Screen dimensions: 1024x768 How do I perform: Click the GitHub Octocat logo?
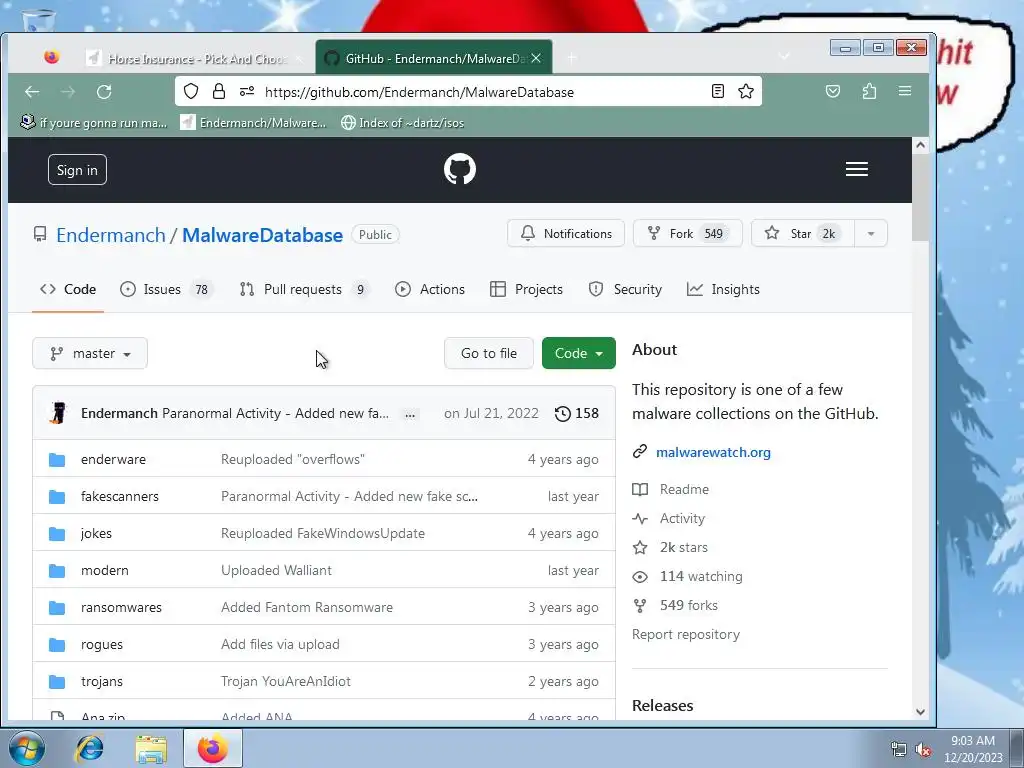click(x=460, y=169)
